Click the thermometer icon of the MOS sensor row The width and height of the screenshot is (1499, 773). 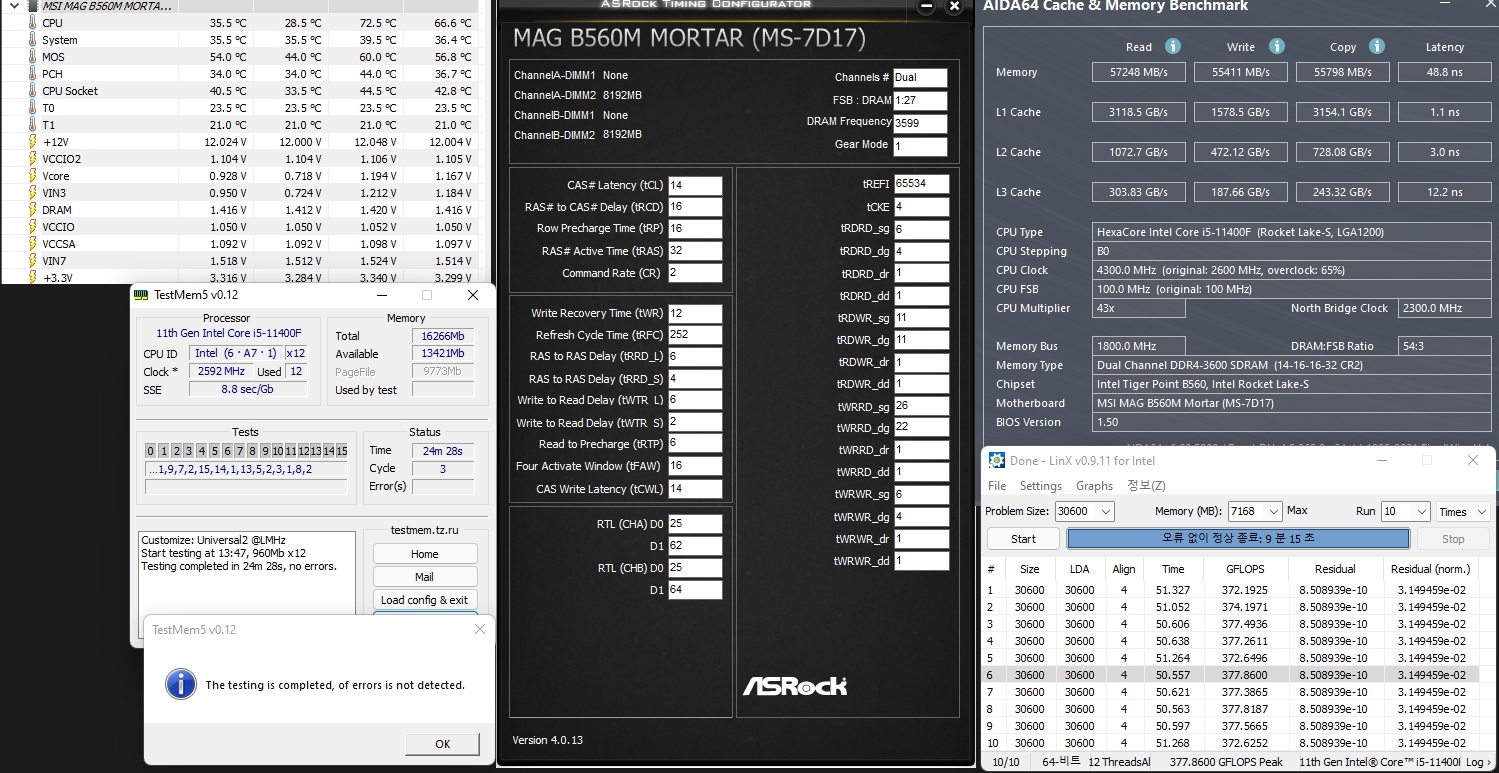[32, 57]
